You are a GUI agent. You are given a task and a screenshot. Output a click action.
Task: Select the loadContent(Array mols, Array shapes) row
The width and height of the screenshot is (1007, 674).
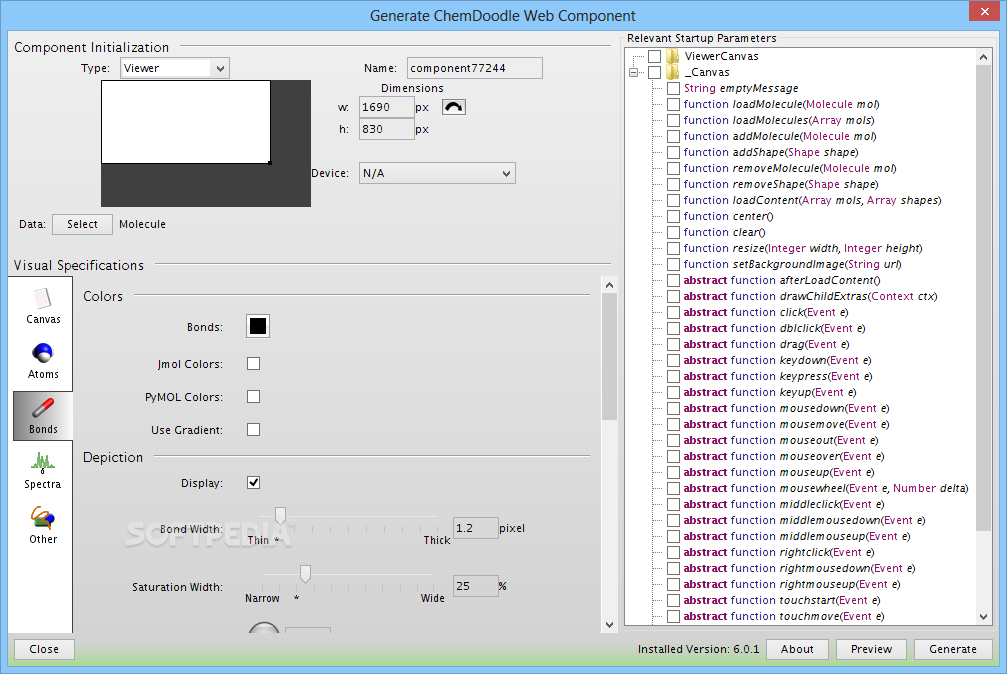point(812,200)
